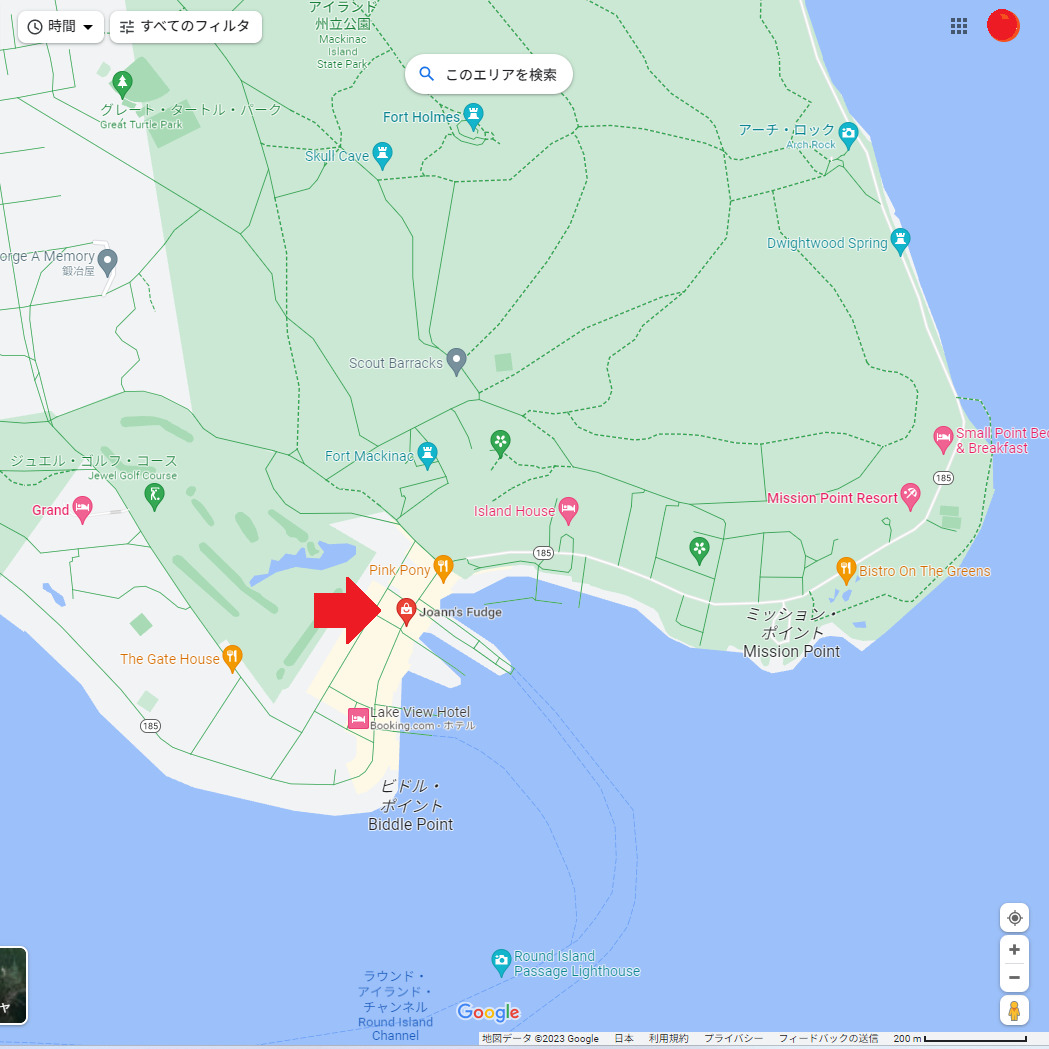The width and height of the screenshot is (1049, 1049).
Task: Open the account profile avatar
Action: (x=1003, y=25)
